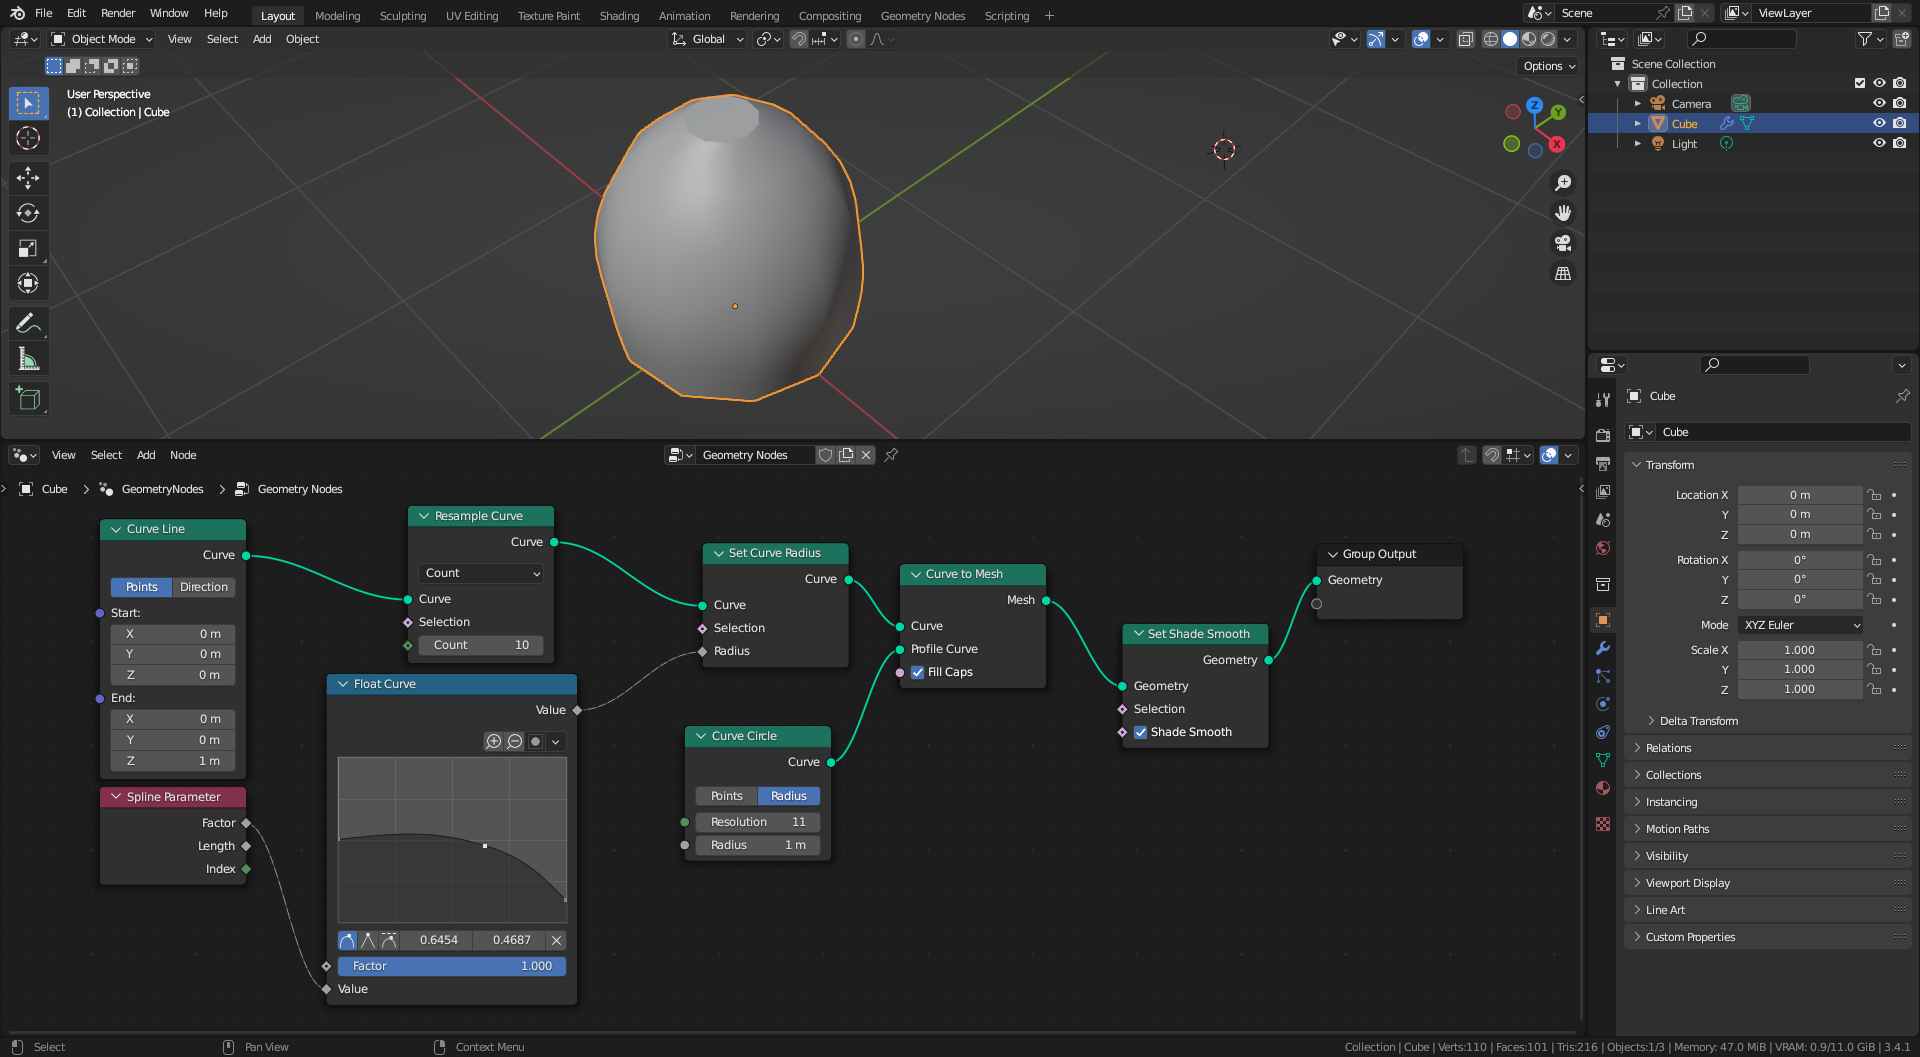Open node editor Add menu
The width and height of the screenshot is (1920, 1057).
coord(146,455)
